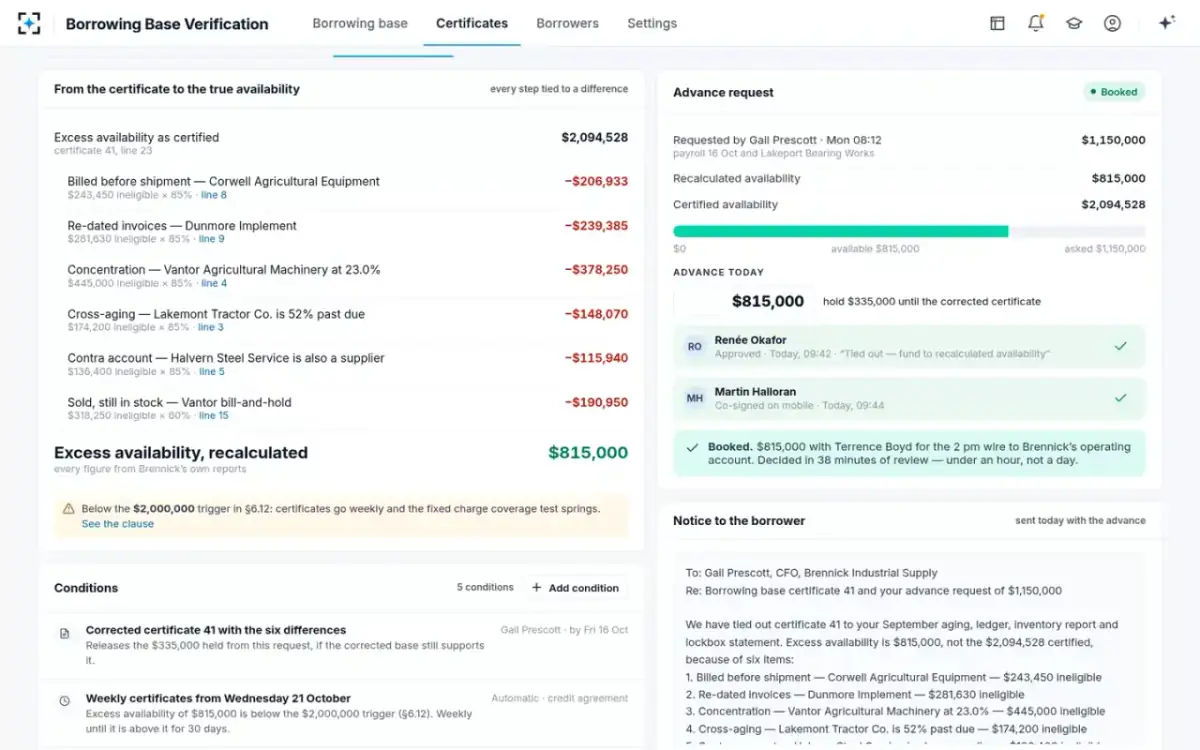
Task: Click the −$190,950 amount
Action: pos(596,402)
